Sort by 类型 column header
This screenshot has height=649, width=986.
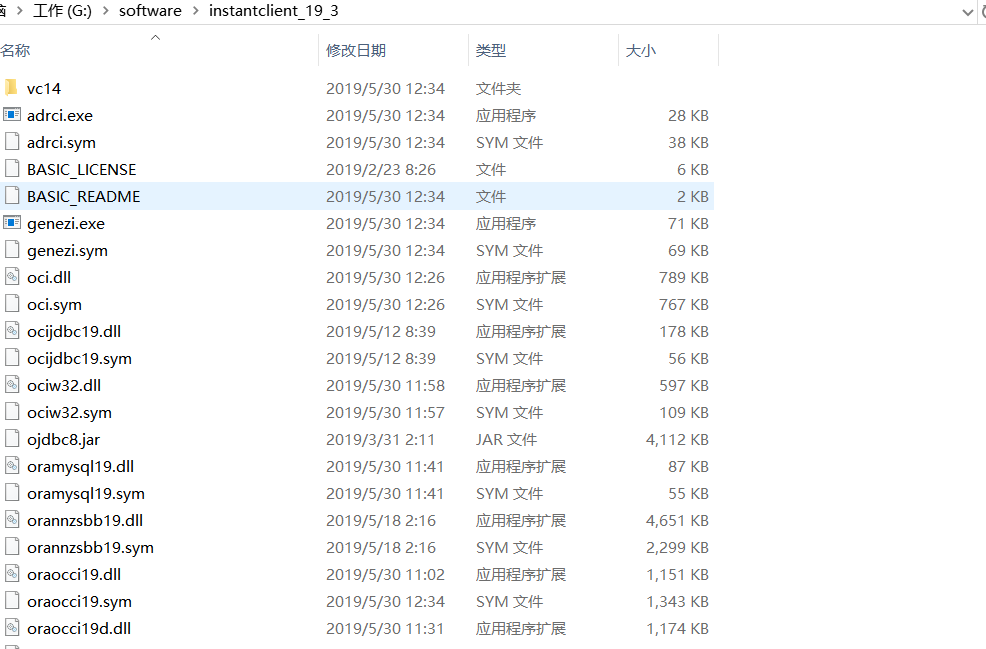point(490,50)
